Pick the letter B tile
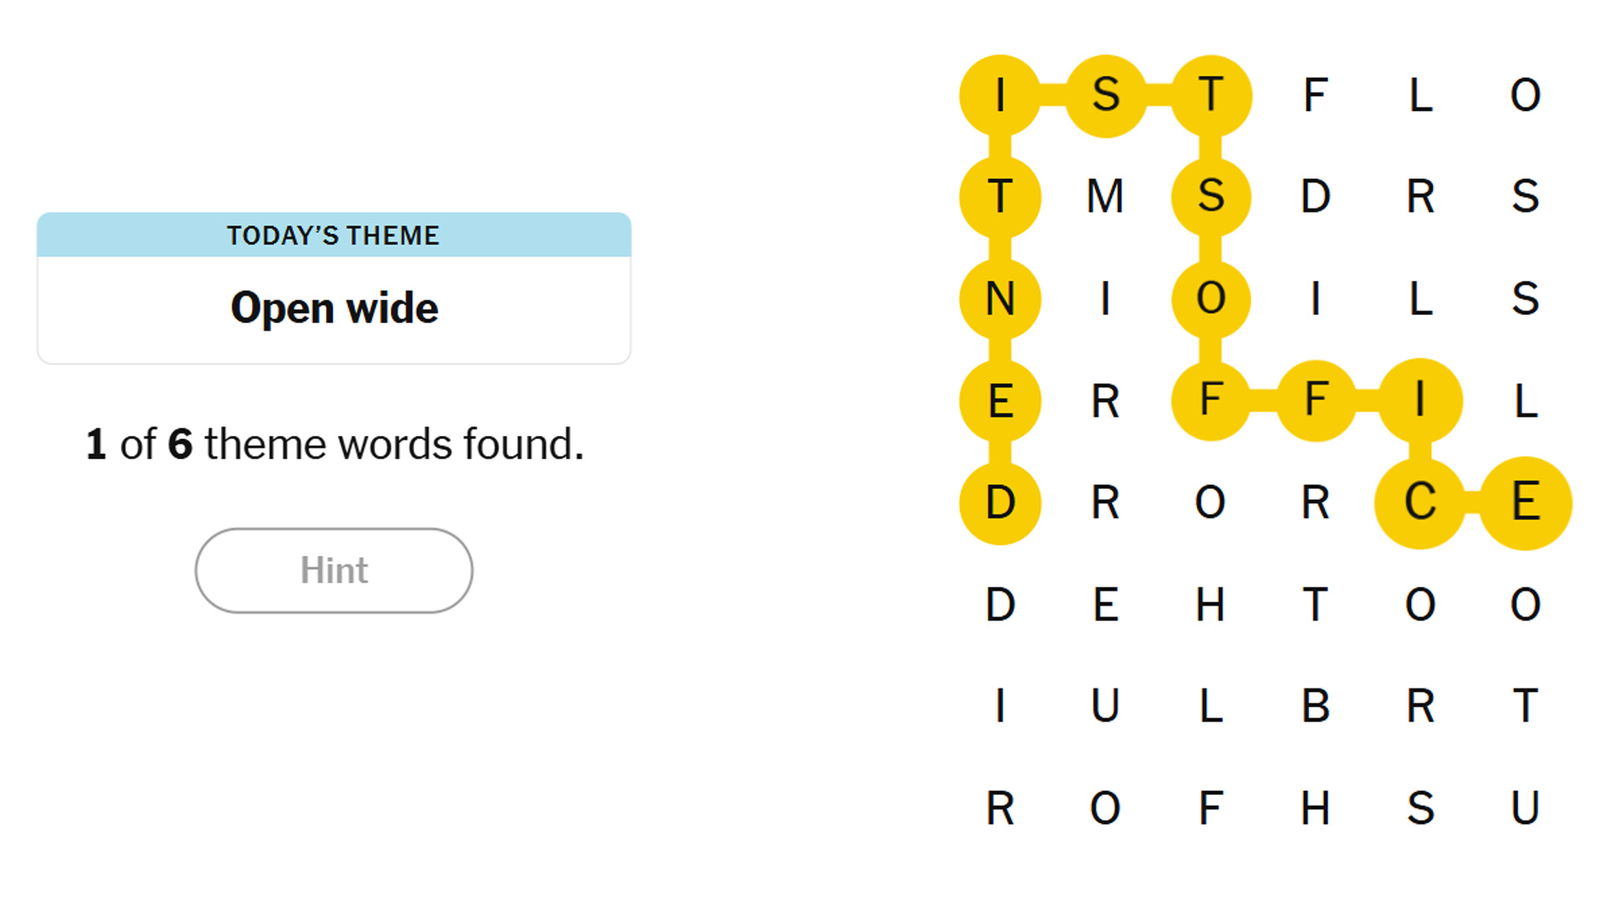Screen dimensions: 1600x900 click(x=1315, y=706)
